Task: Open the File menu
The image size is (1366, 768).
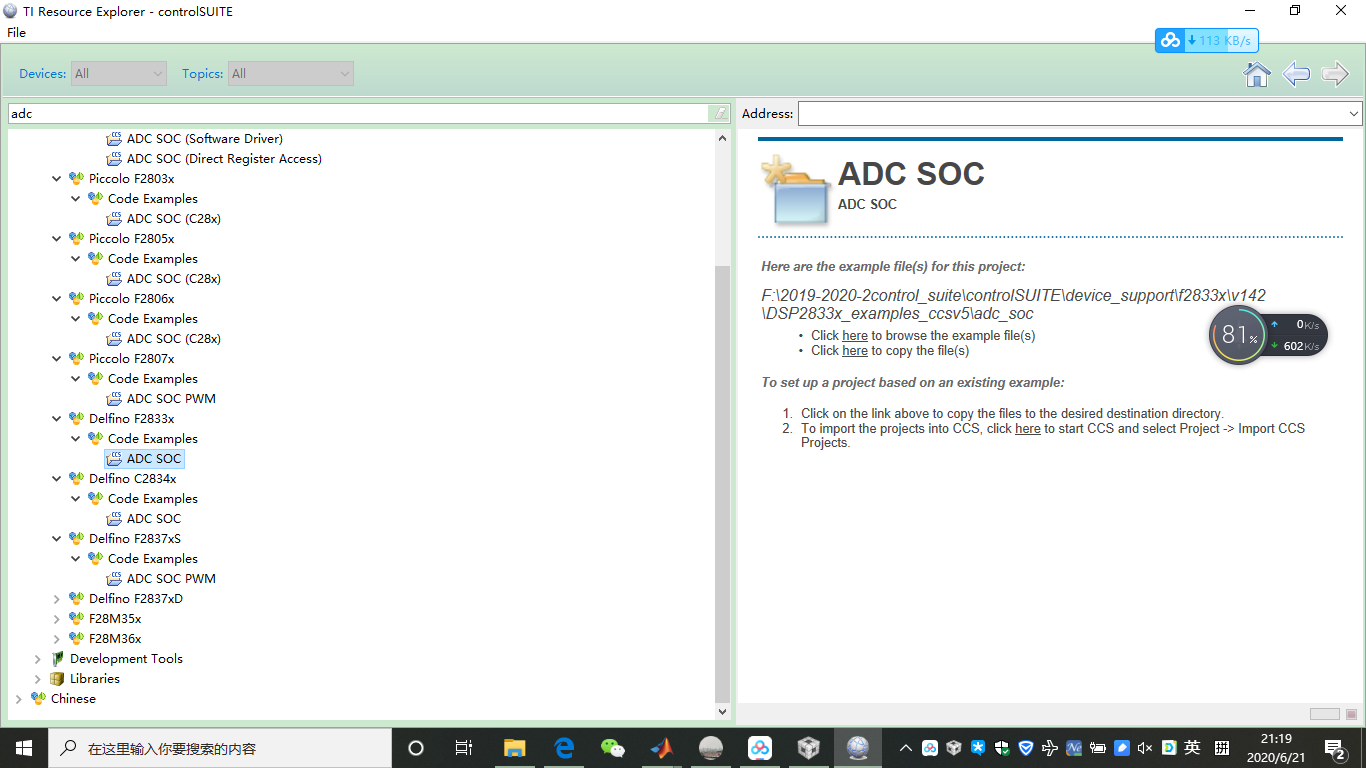Action: [x=16, y=32]
